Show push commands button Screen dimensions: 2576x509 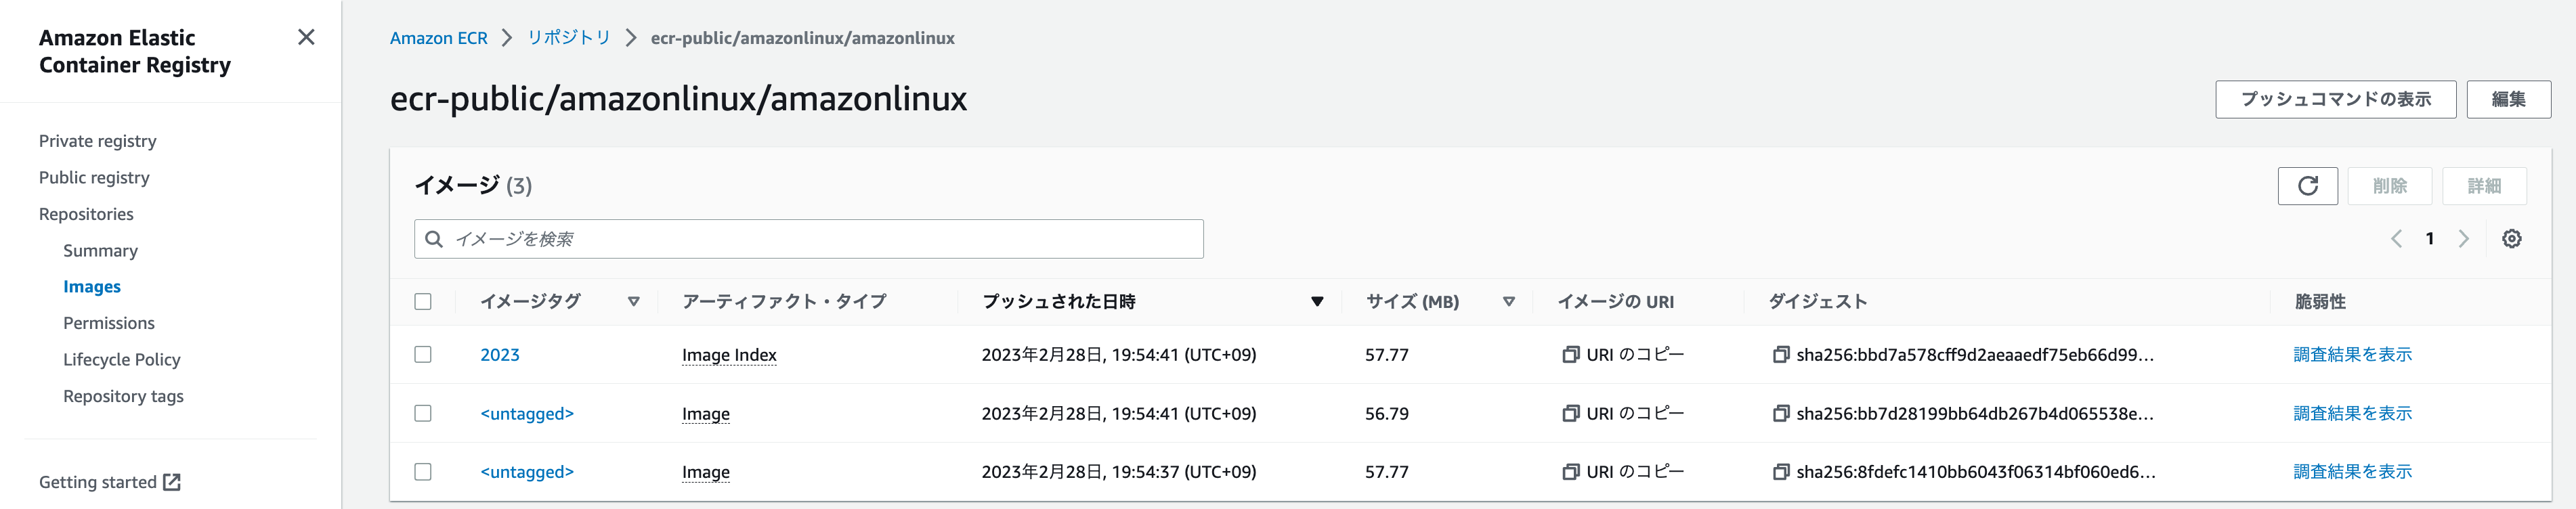click(x=2335, y=100)
